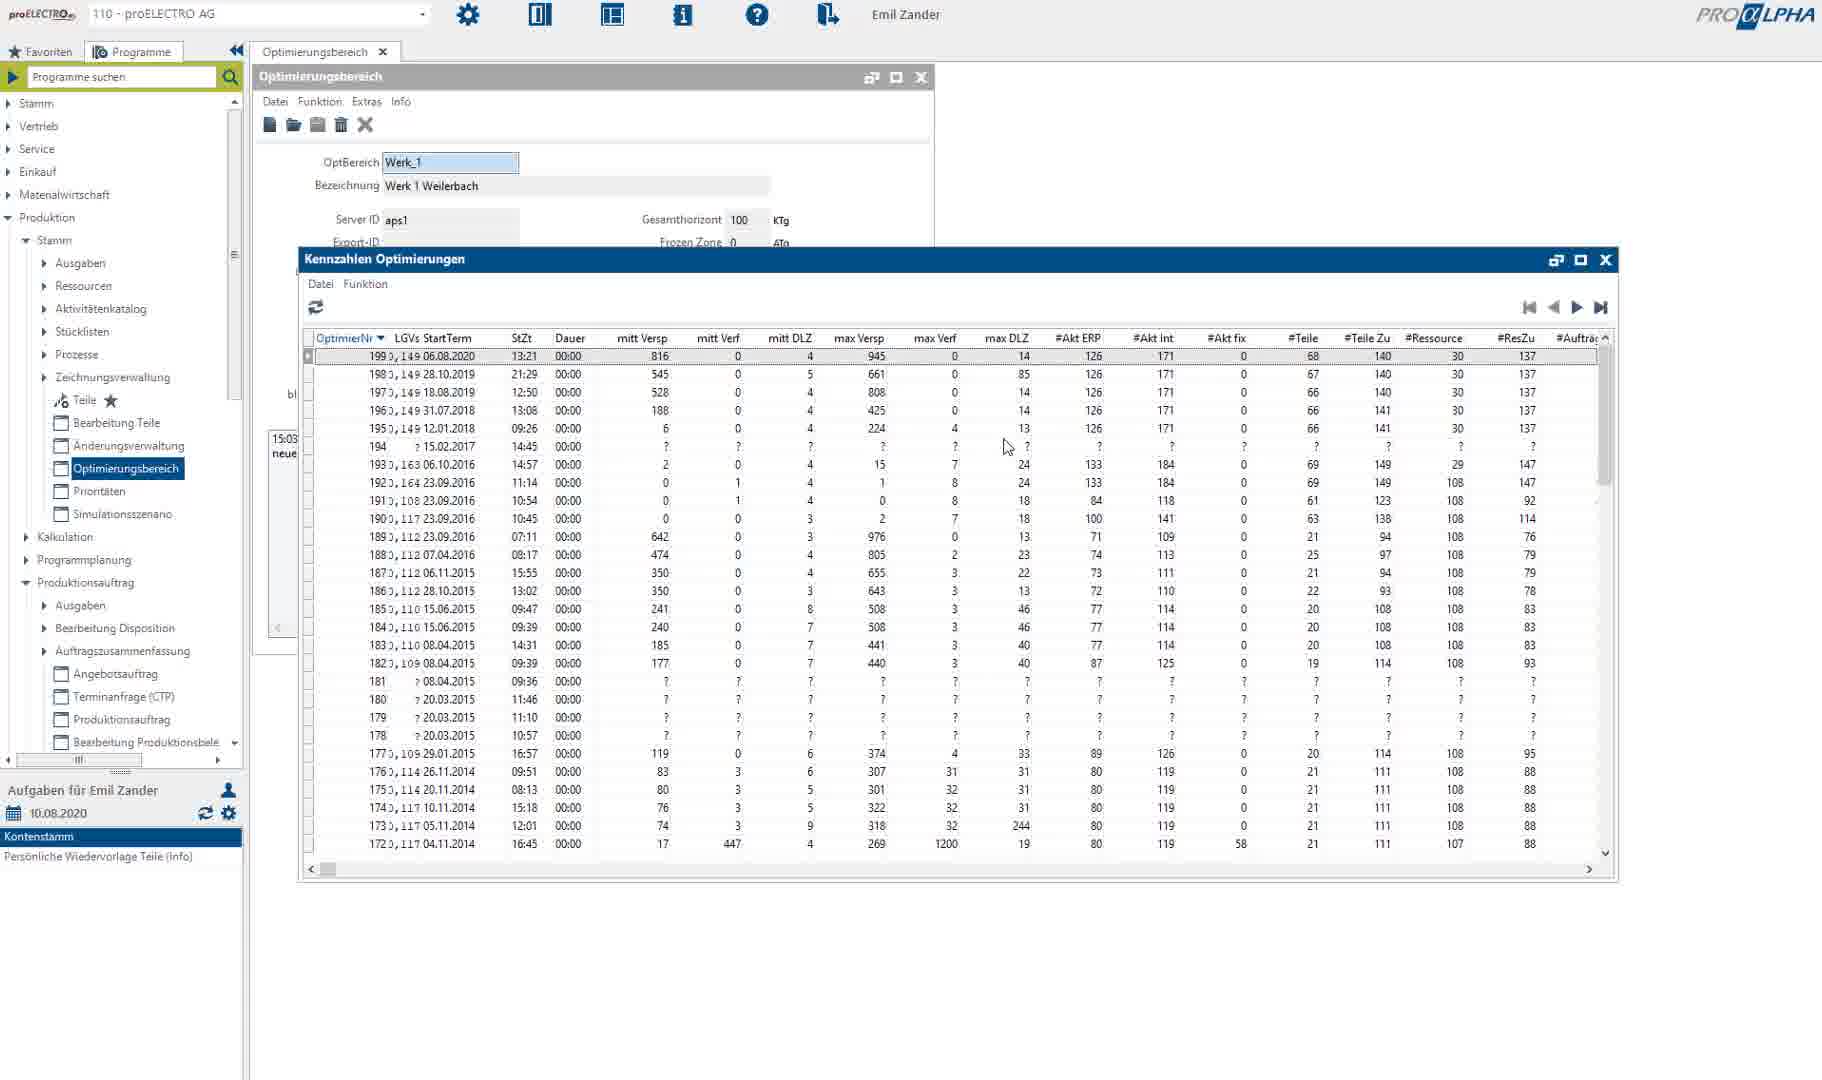The width and height of the screenshot is (1822, 1080).
Task: Refresh the Kennzahlen Optimierungen list
Action: coord(316,308)
